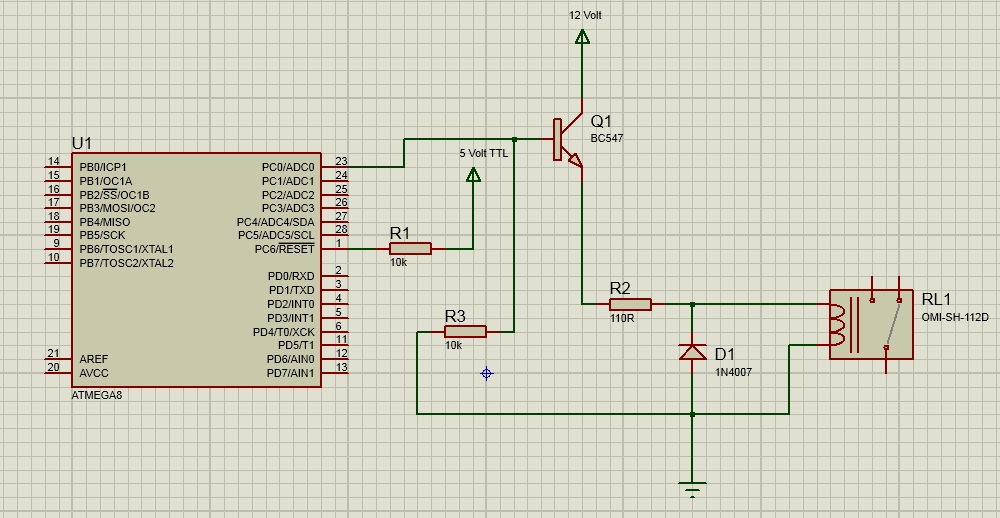This screenshot has width=1000, height=518.
Task: Pick the R3 resistor symbol
Action: pyautogui.click(x=465, y=331)
